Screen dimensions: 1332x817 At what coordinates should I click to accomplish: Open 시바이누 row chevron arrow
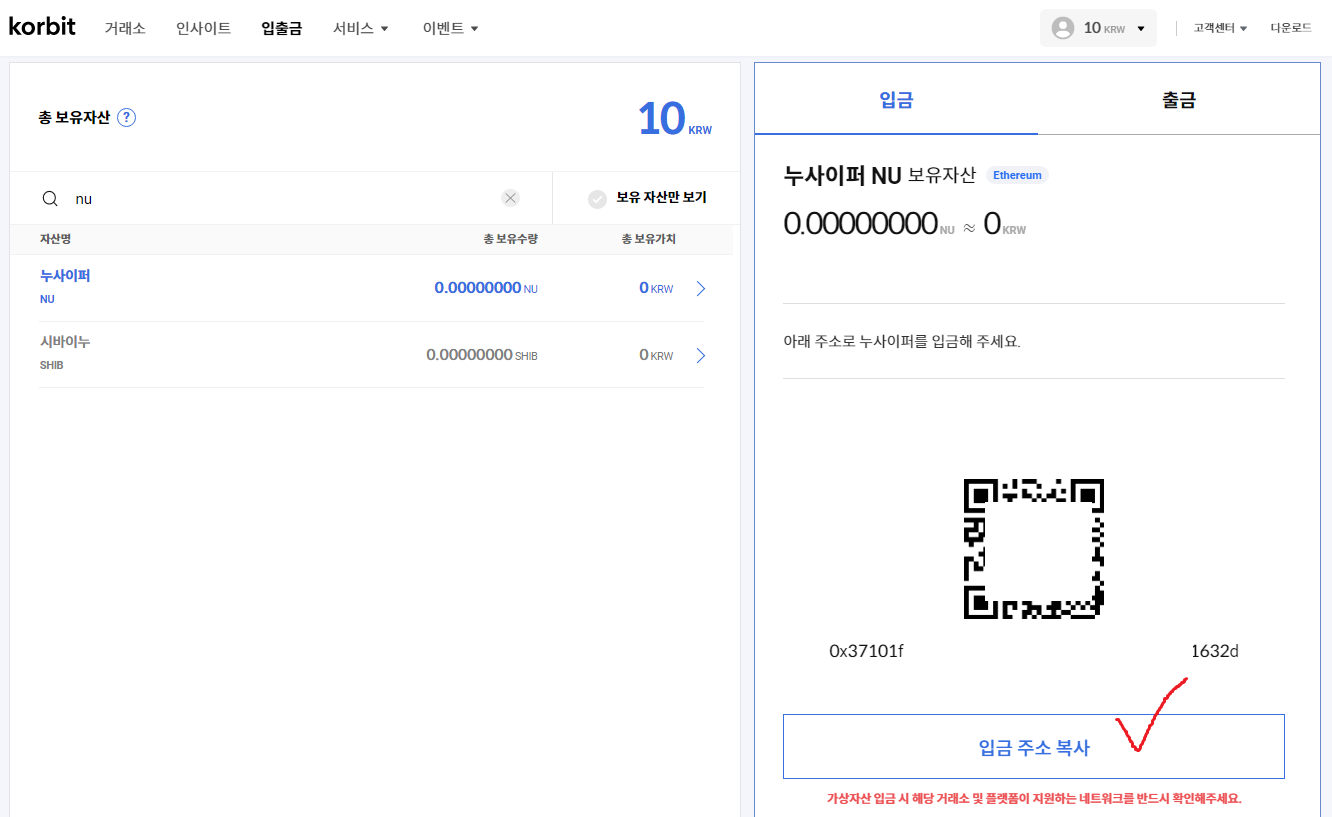(x=700, y=355)
